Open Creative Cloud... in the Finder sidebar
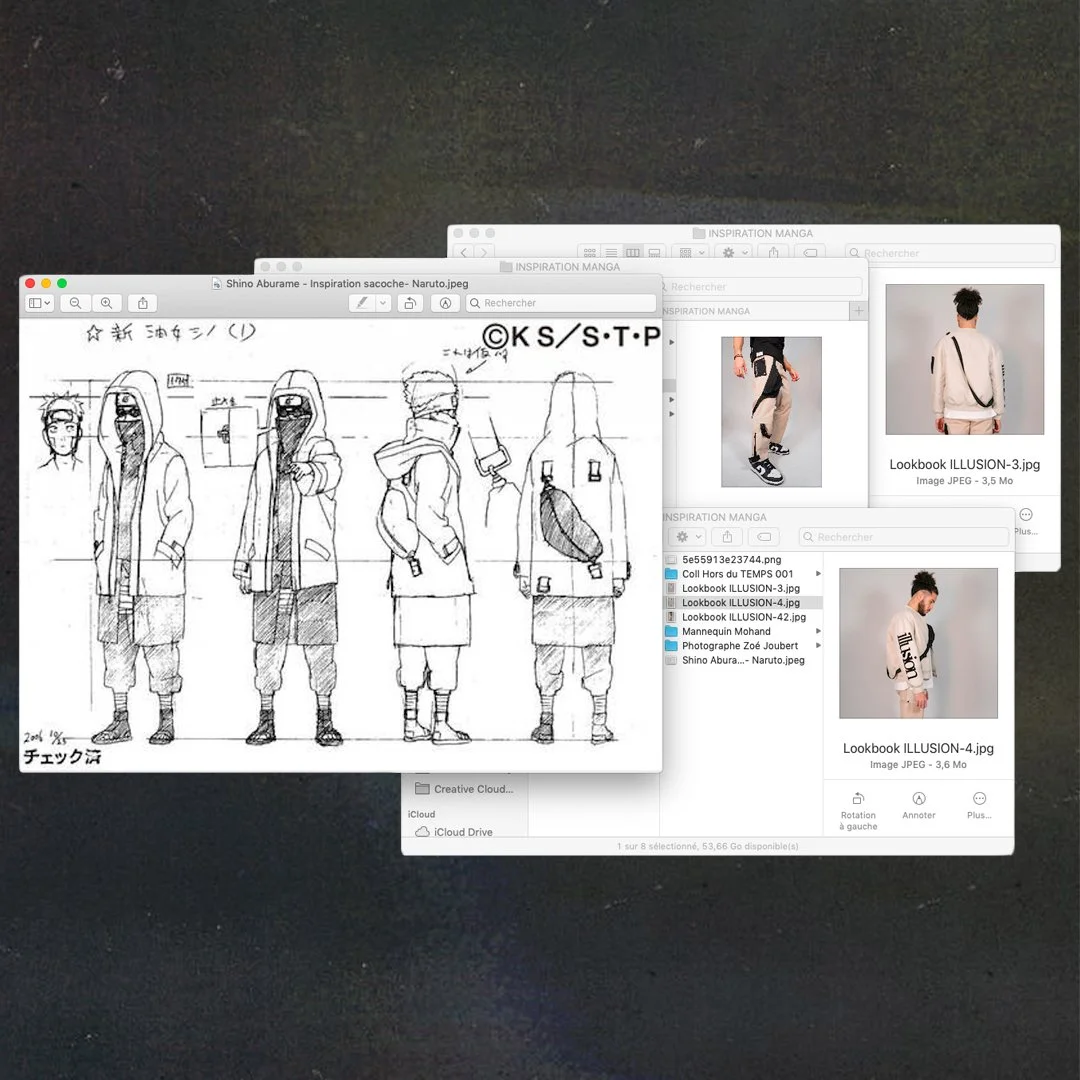 pos(465,789)
